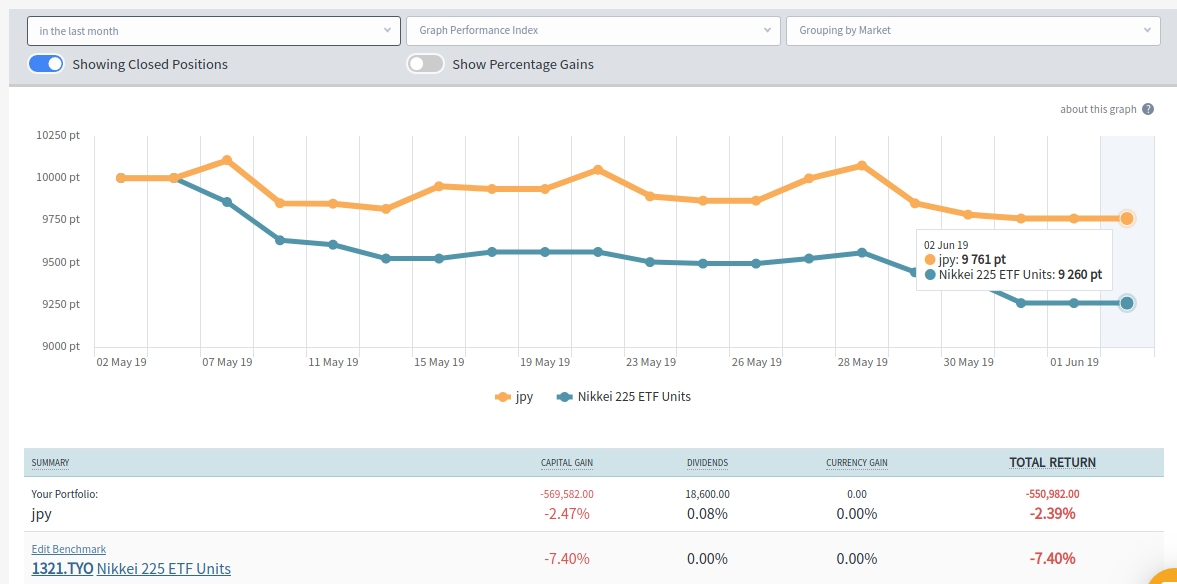Expand the Graph Performance Index dropdown
Screen dimensions: 1177x584
coord(593,31)
